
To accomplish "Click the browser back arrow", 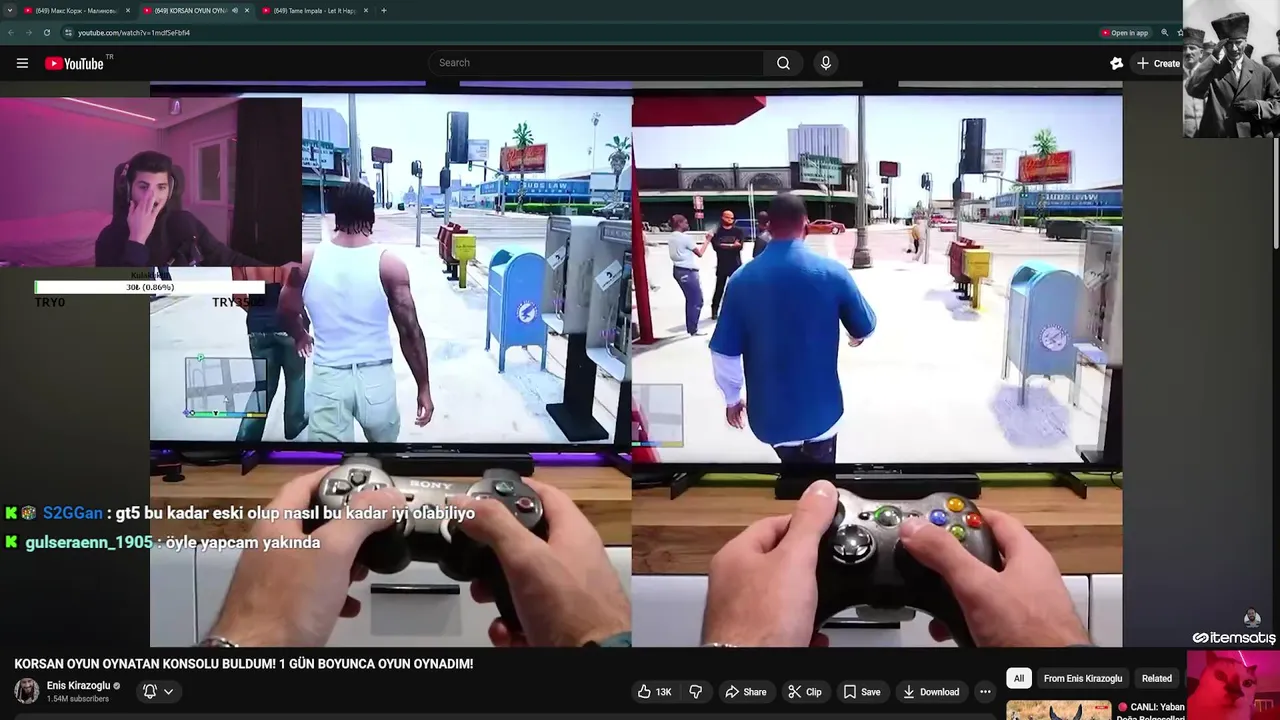I will pyautogui.click(x=11, y=32).
